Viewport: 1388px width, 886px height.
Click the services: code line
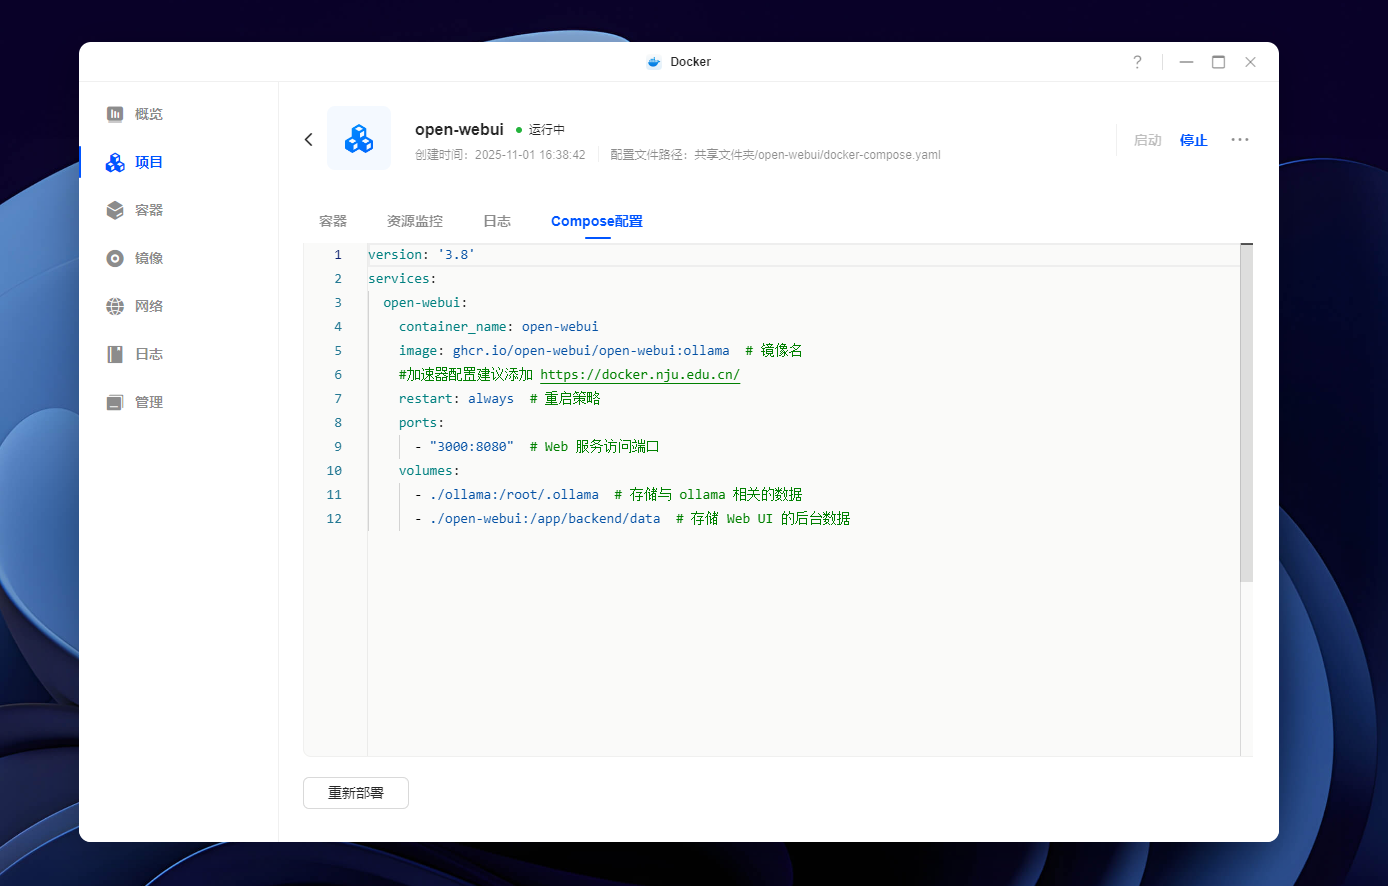click(402, 279)
